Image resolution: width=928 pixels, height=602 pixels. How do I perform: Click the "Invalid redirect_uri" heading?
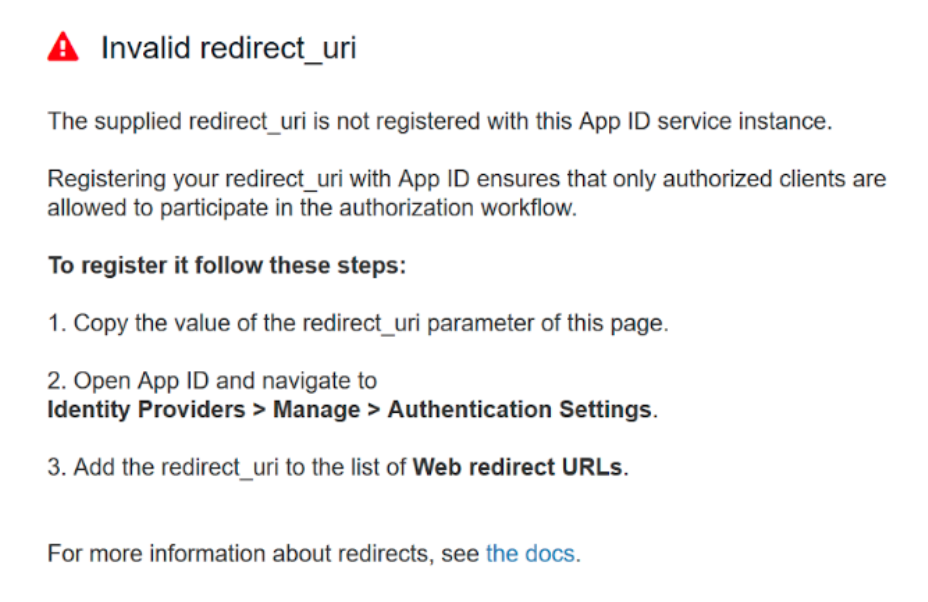tap(228, 48)
